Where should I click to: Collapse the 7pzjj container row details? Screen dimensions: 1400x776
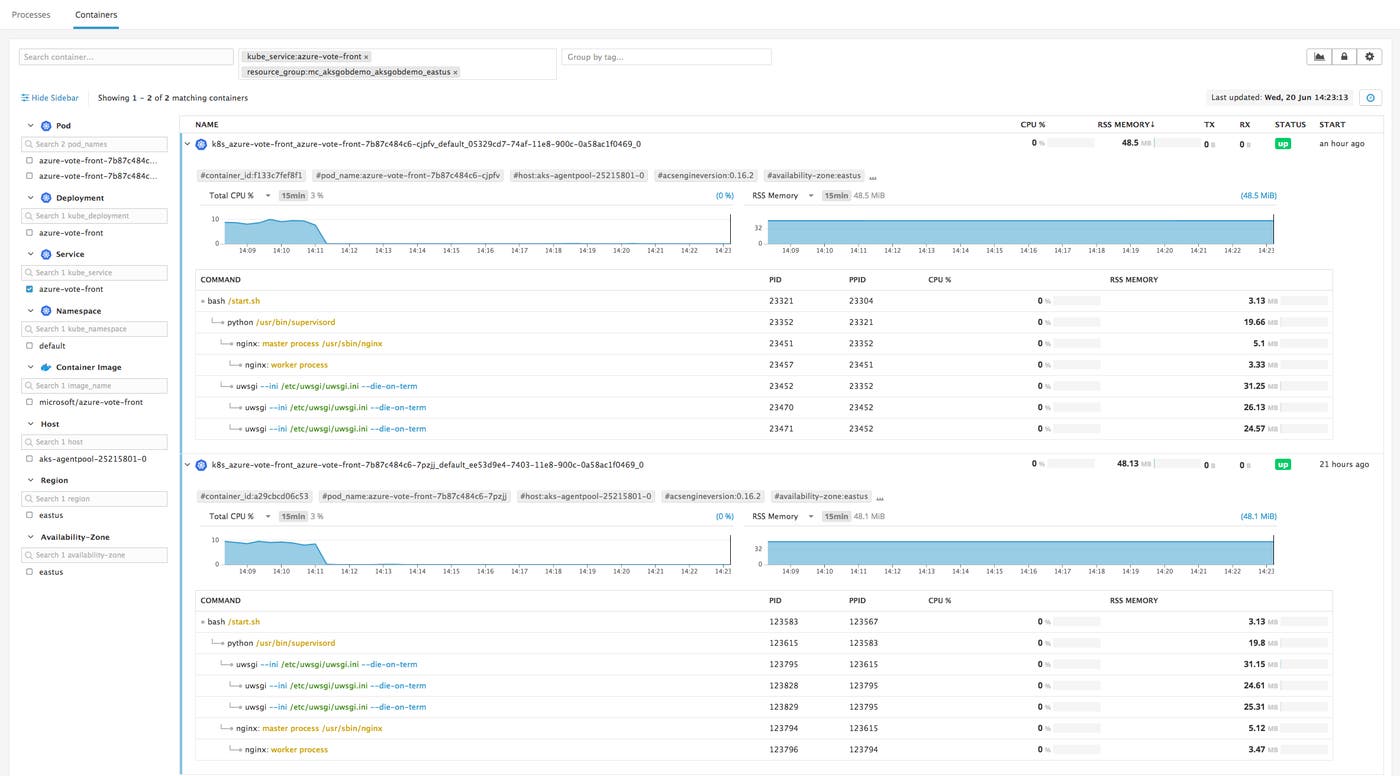188,465
